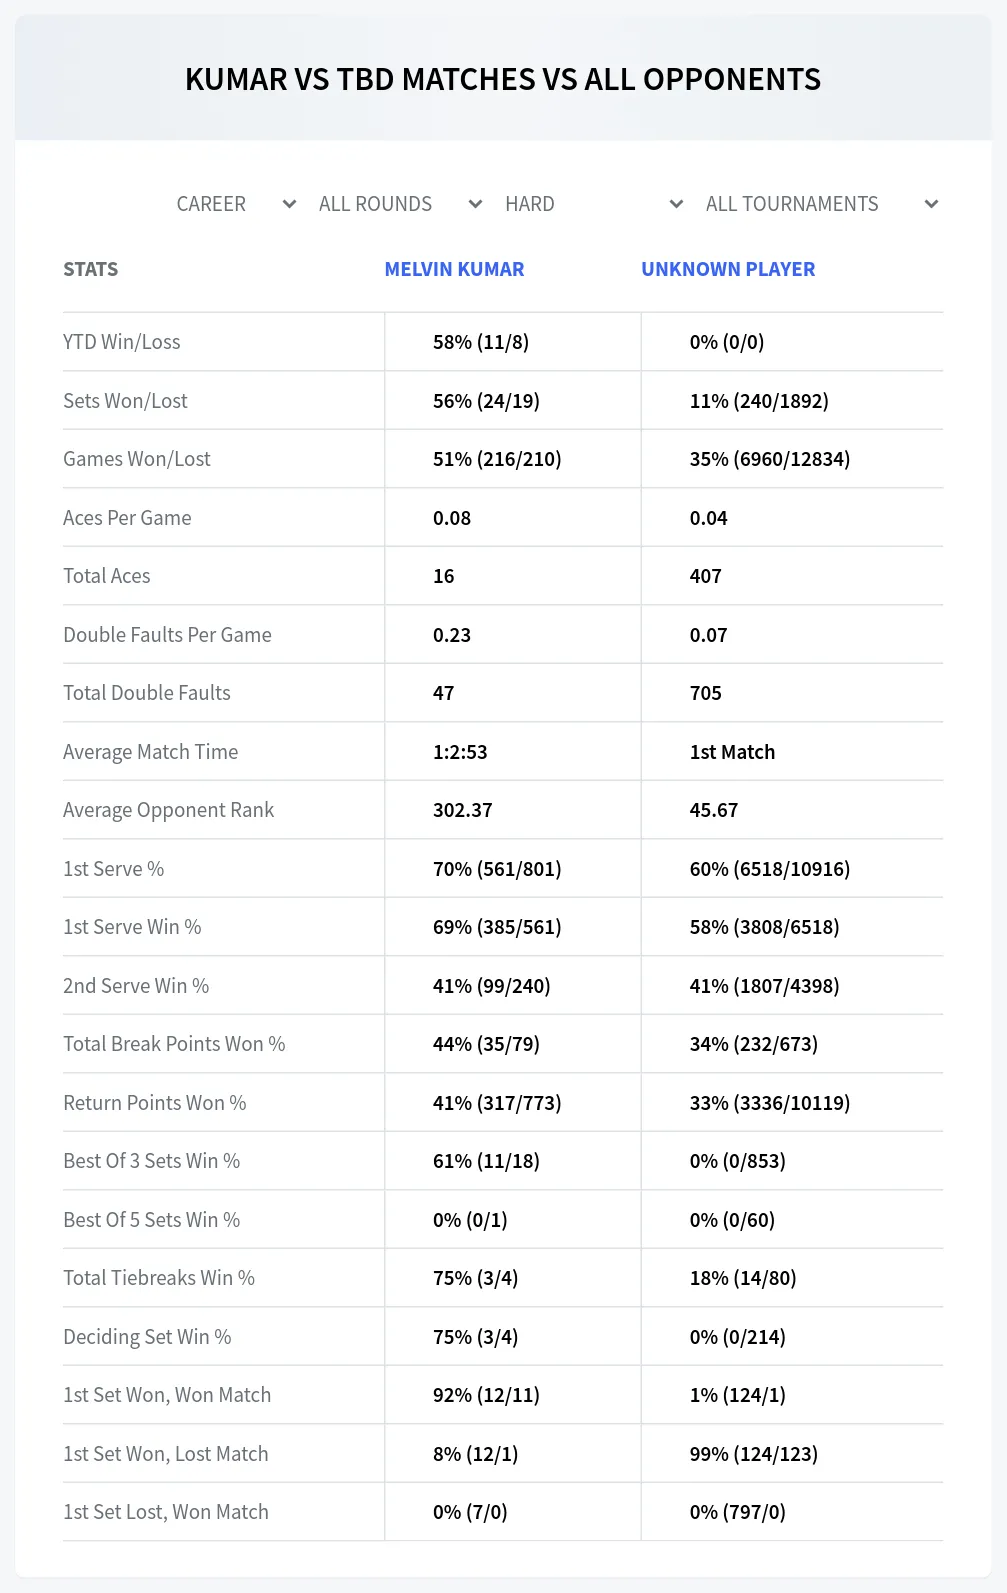Click Unknown Player's Return Points Won value
Screen dimensions: 1007x1593
click(770, 1103)
